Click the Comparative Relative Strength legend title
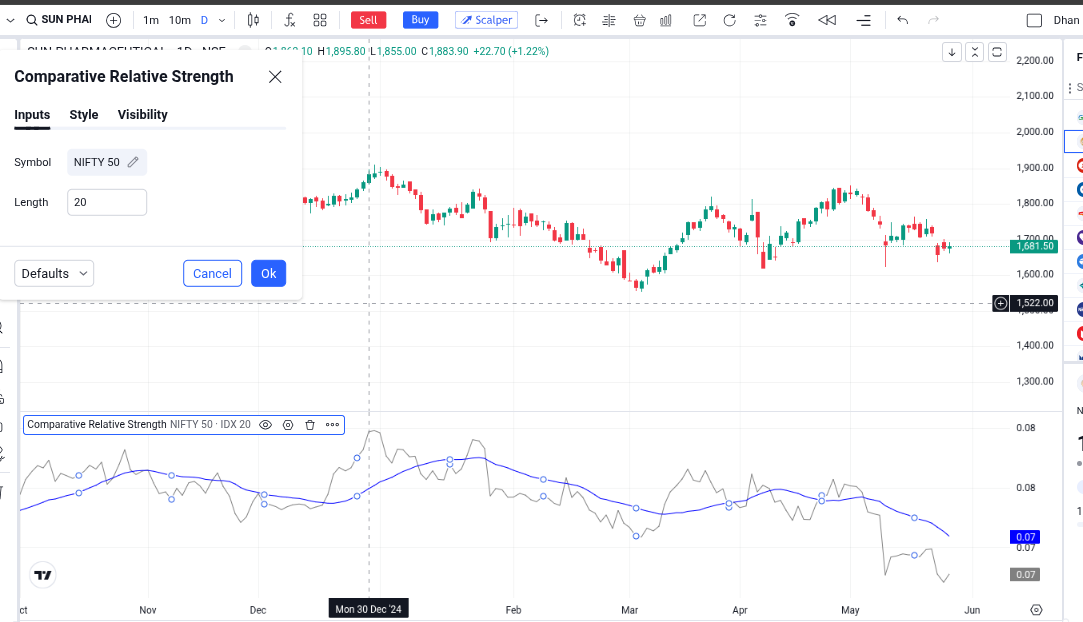 [x=97, y=425]
